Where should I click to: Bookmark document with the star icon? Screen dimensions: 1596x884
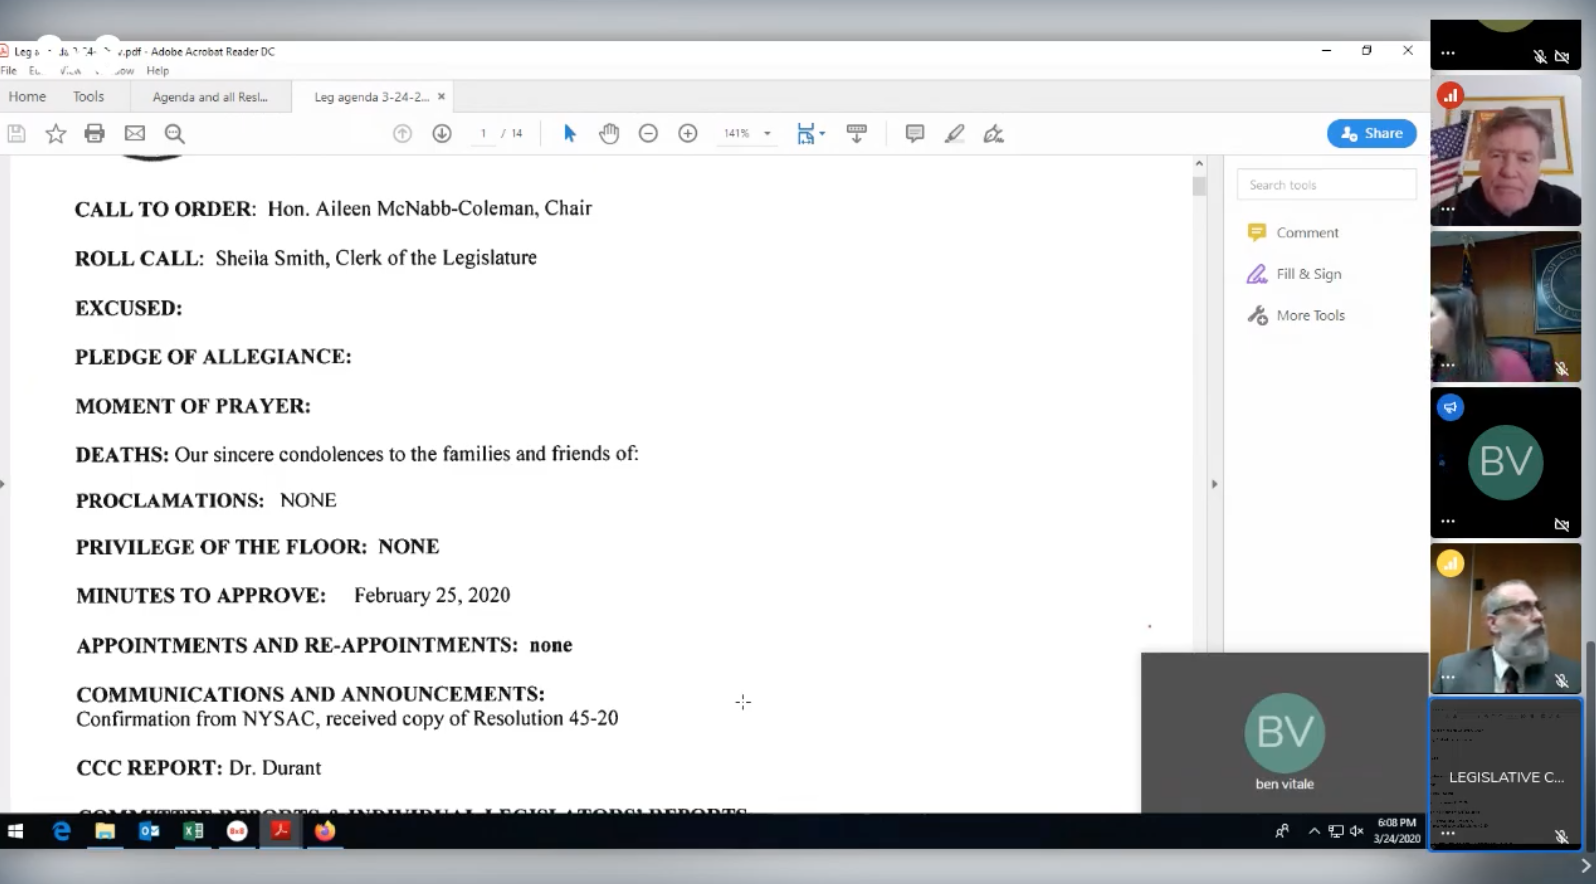tap(56, 134)
